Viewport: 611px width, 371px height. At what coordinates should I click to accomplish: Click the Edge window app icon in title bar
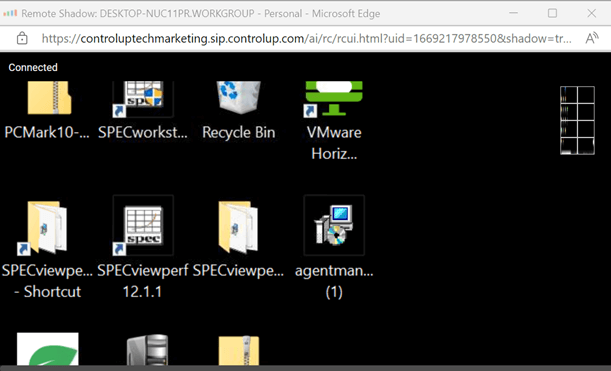(x=10, y=13)
